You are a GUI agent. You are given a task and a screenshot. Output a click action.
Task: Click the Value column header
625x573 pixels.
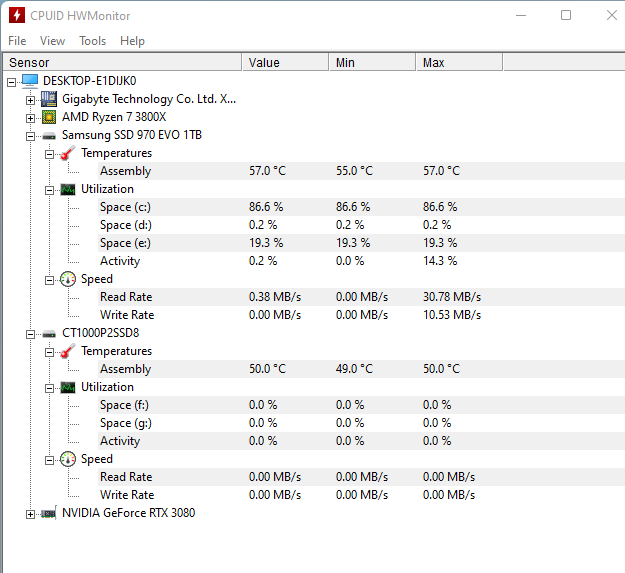tap(285, 63)
